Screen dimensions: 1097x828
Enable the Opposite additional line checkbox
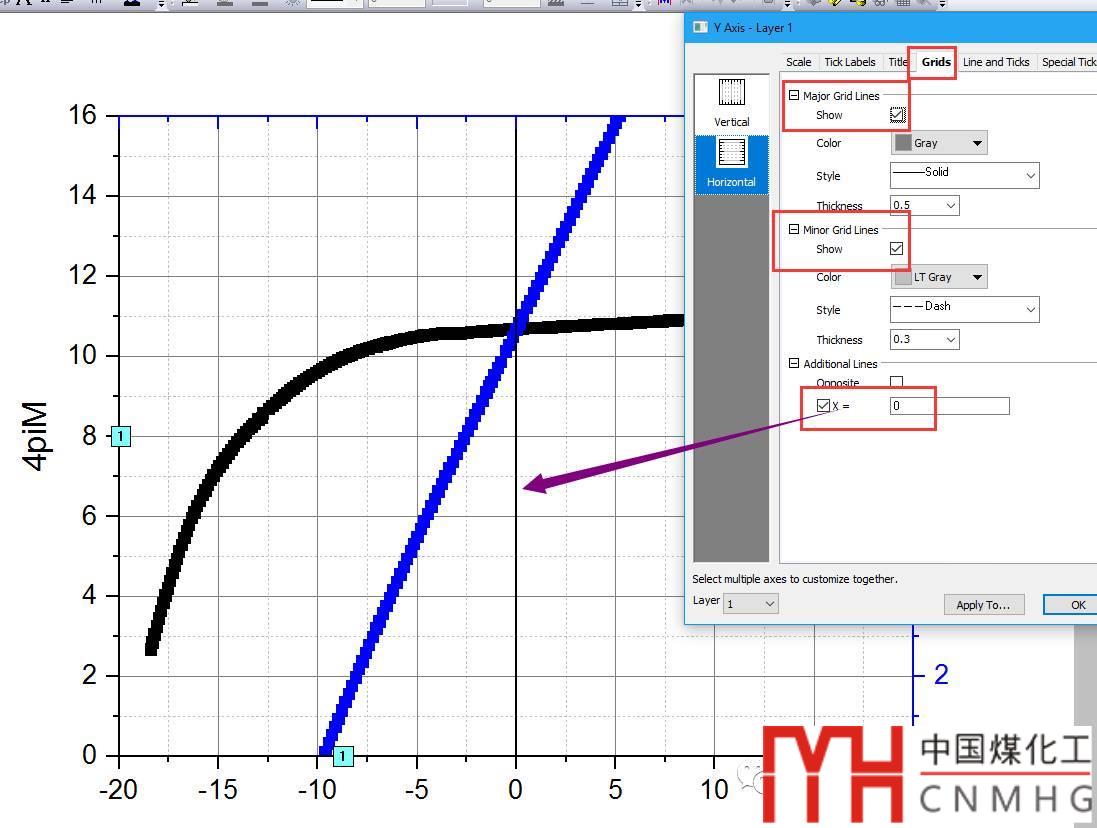pos(896,382)
